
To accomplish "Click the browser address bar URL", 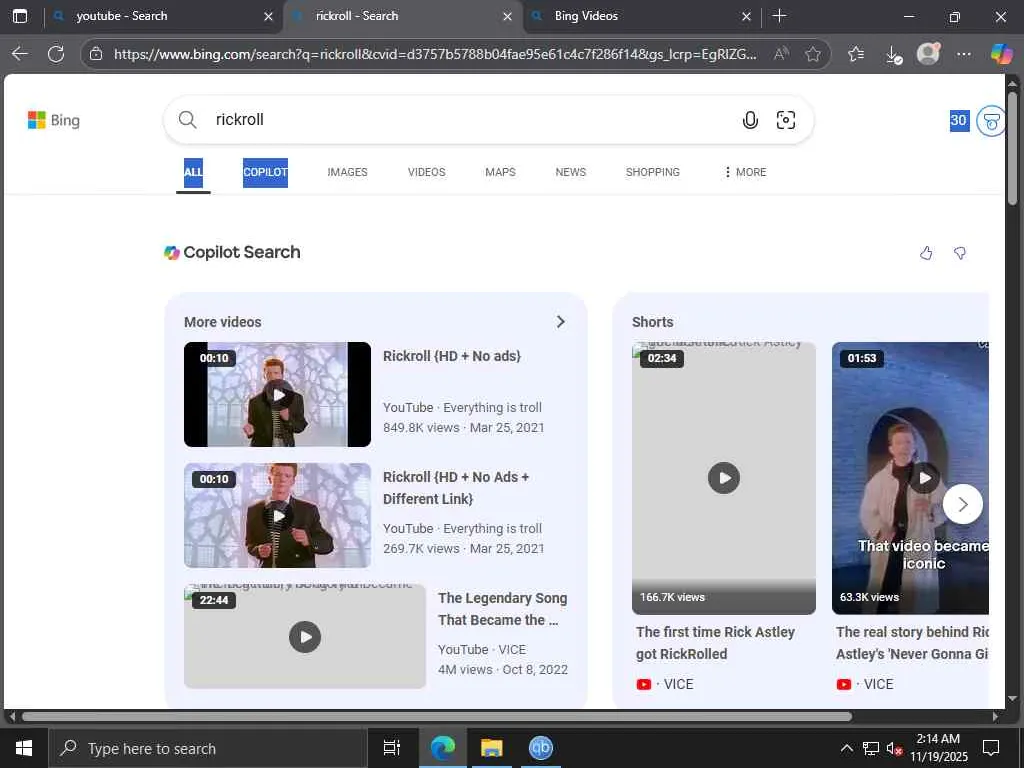I will pyautogui.click(x=435, y=54).
